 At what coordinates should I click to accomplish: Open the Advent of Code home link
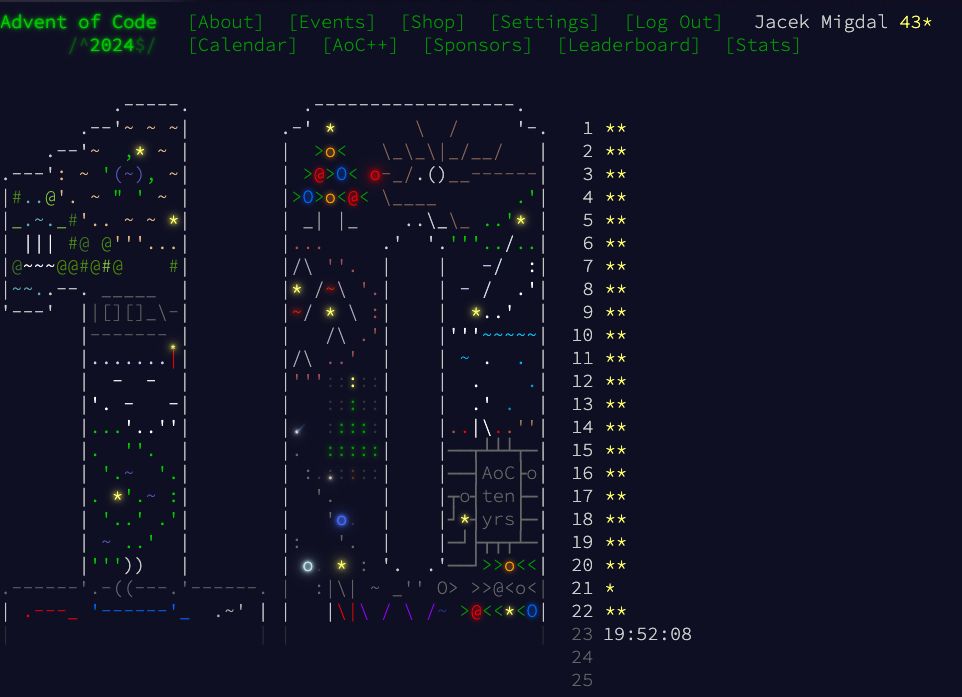click(79, 22)
